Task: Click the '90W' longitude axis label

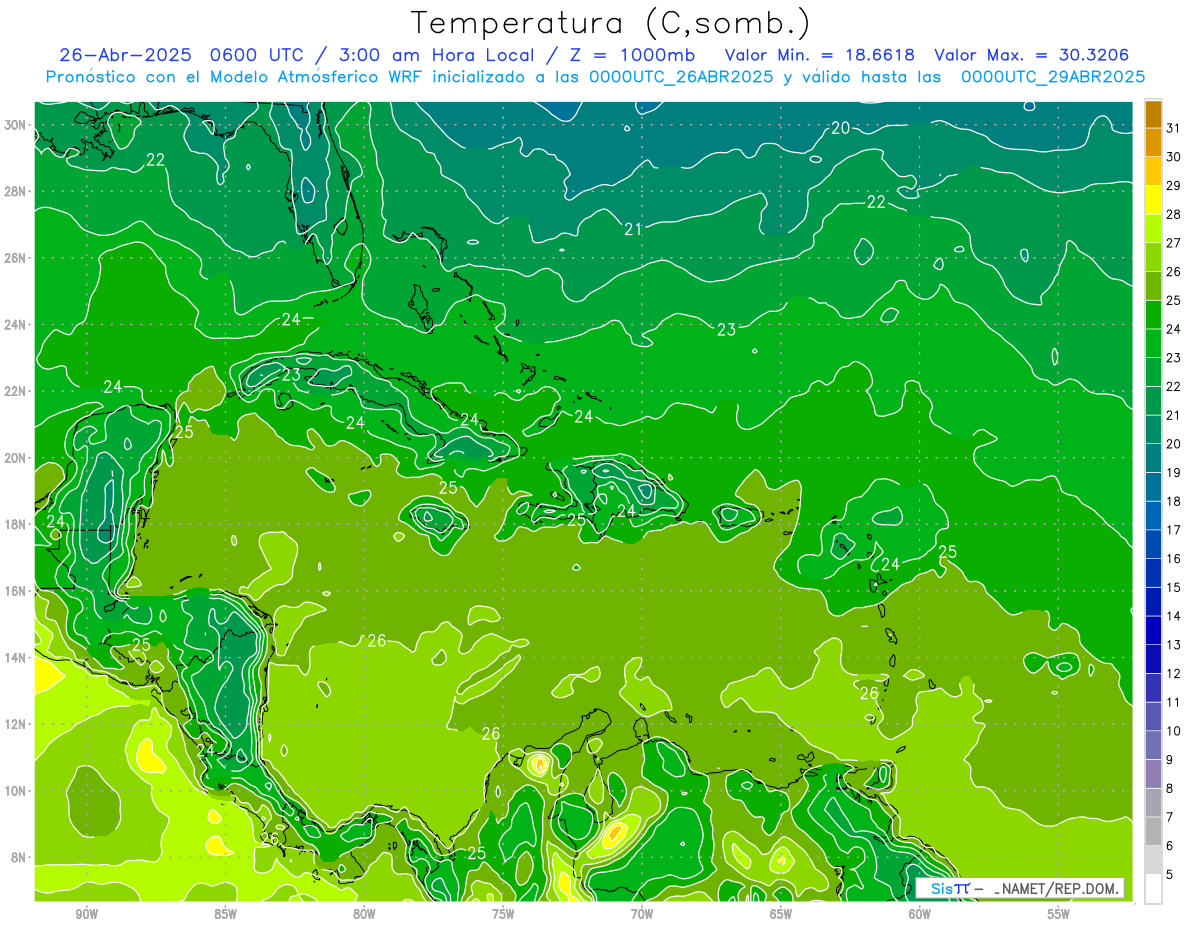Action: pyautogui.click(x=86, y=915)
